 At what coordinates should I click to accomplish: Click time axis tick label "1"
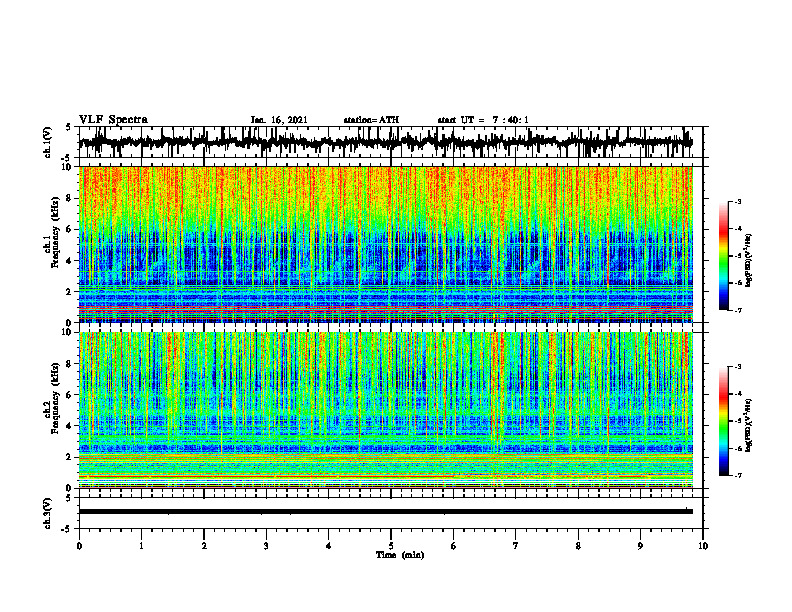[x=141, y=546]
